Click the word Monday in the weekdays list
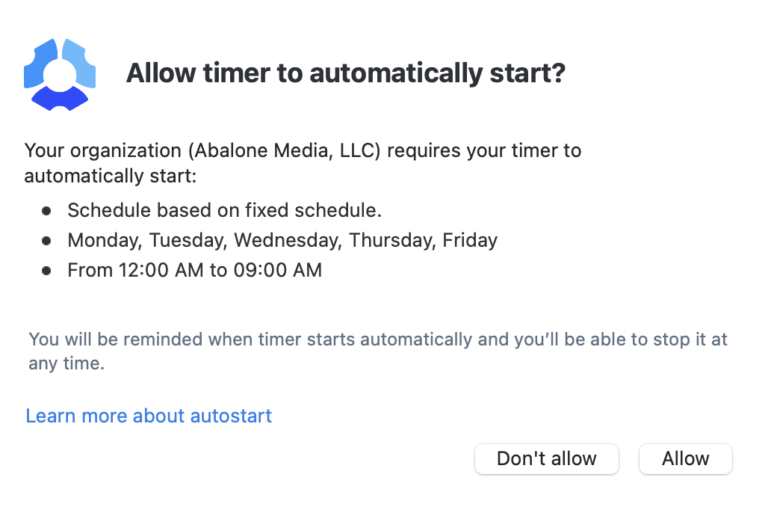The height and width of the screenshot is (507, 768). pos(102,240)
